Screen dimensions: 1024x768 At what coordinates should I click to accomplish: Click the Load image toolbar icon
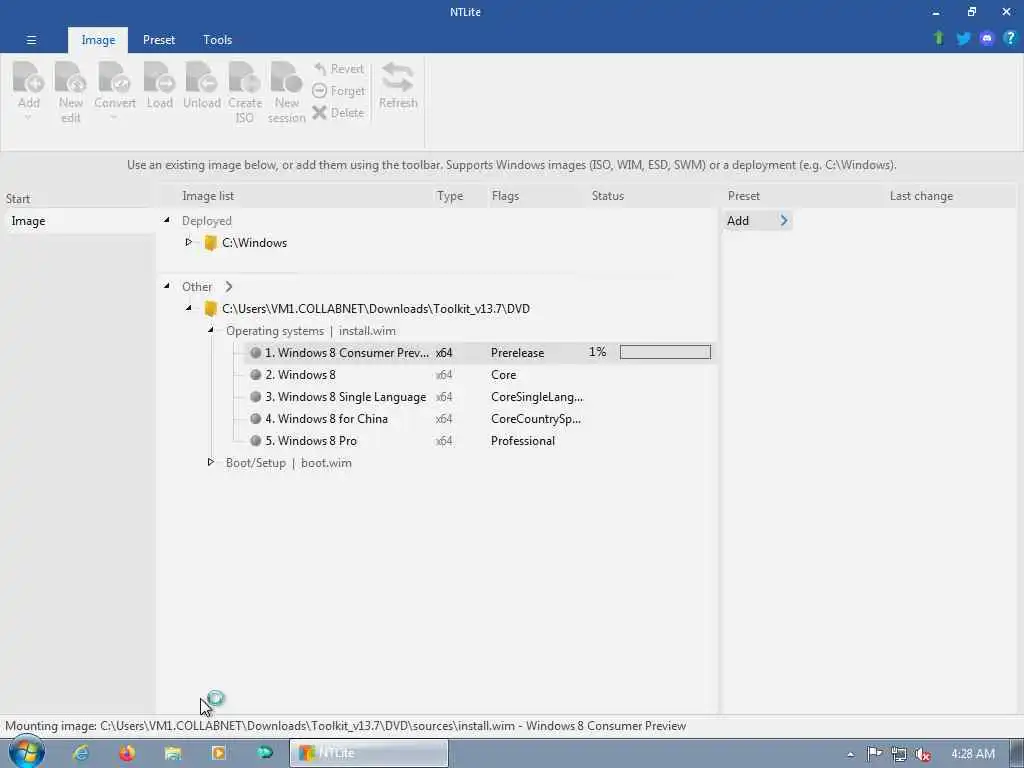tap(159, 77)
